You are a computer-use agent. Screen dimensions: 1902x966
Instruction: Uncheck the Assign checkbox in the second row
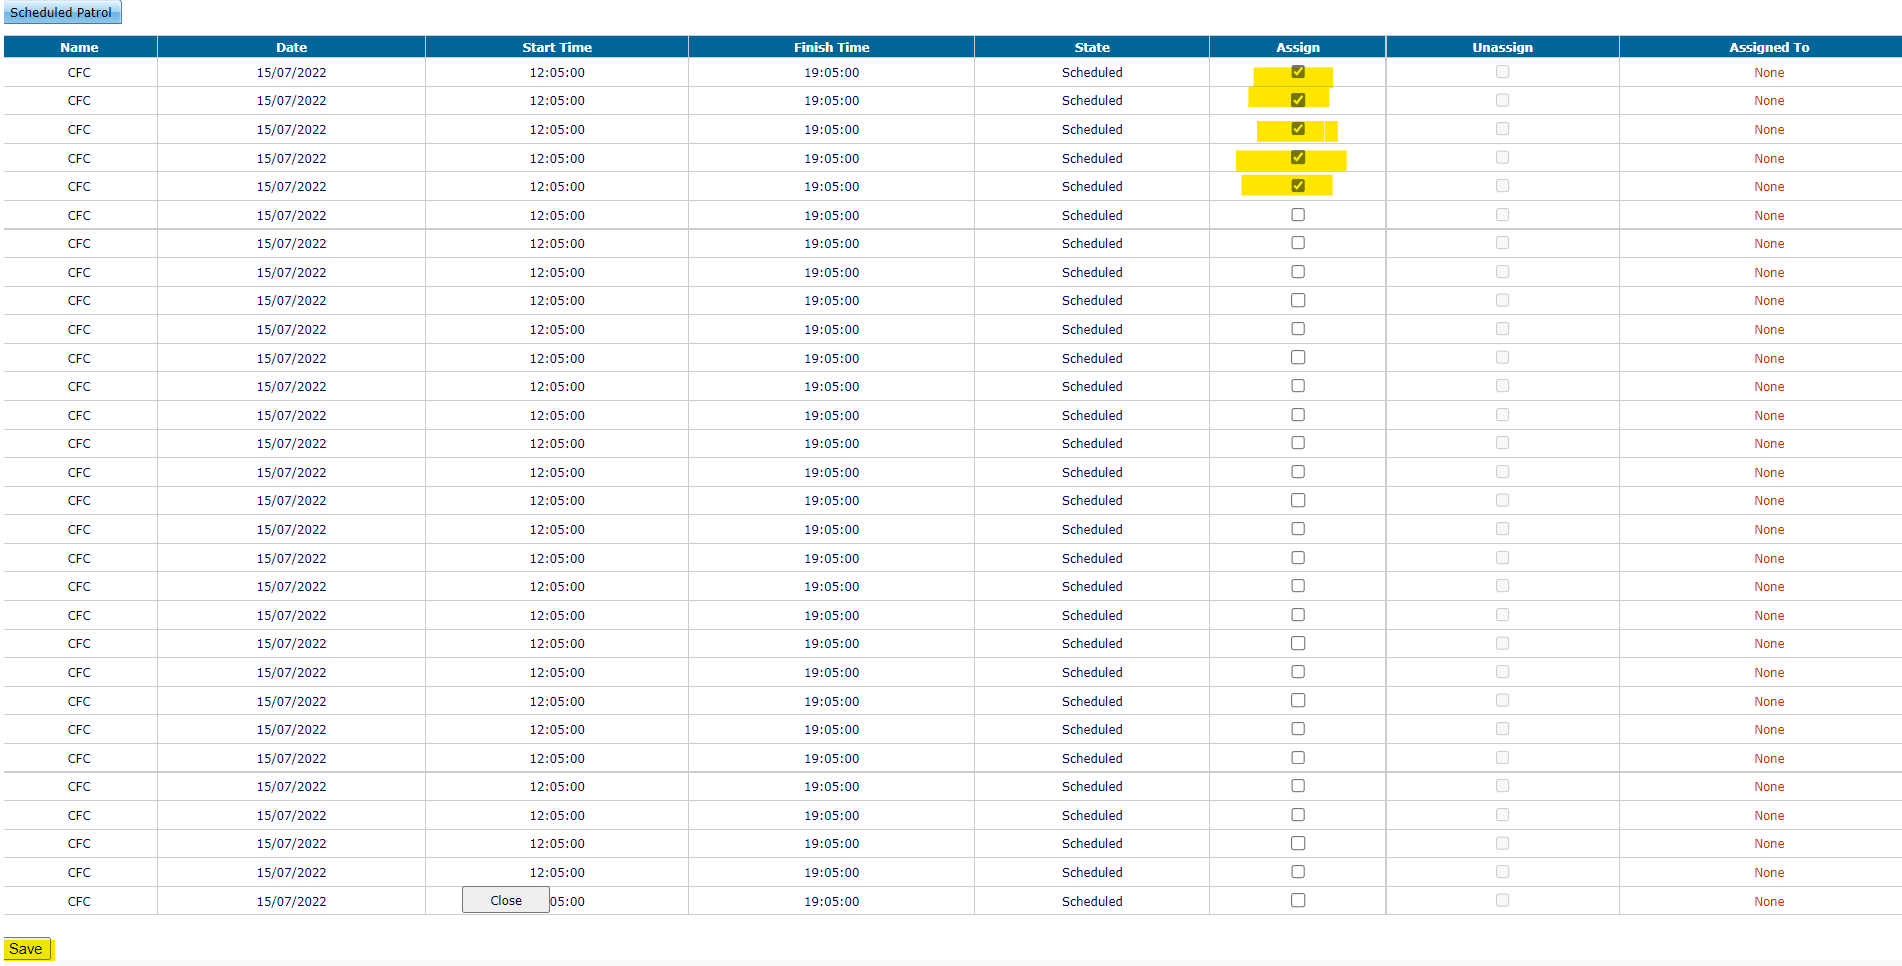coord(1298,100)
